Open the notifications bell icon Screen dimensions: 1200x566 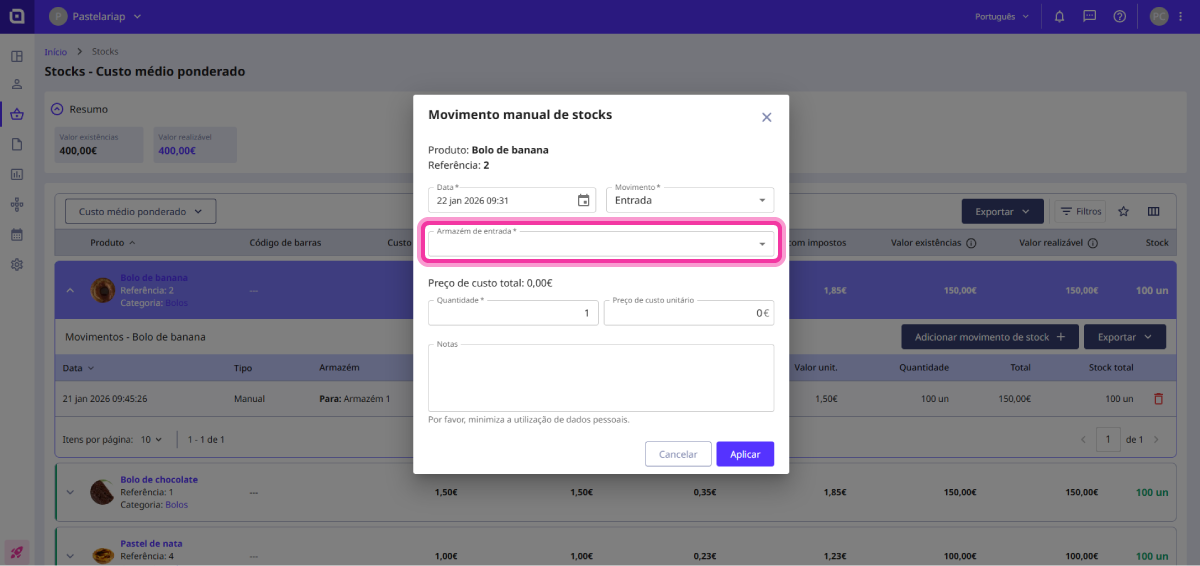(x=1059, y=17)
